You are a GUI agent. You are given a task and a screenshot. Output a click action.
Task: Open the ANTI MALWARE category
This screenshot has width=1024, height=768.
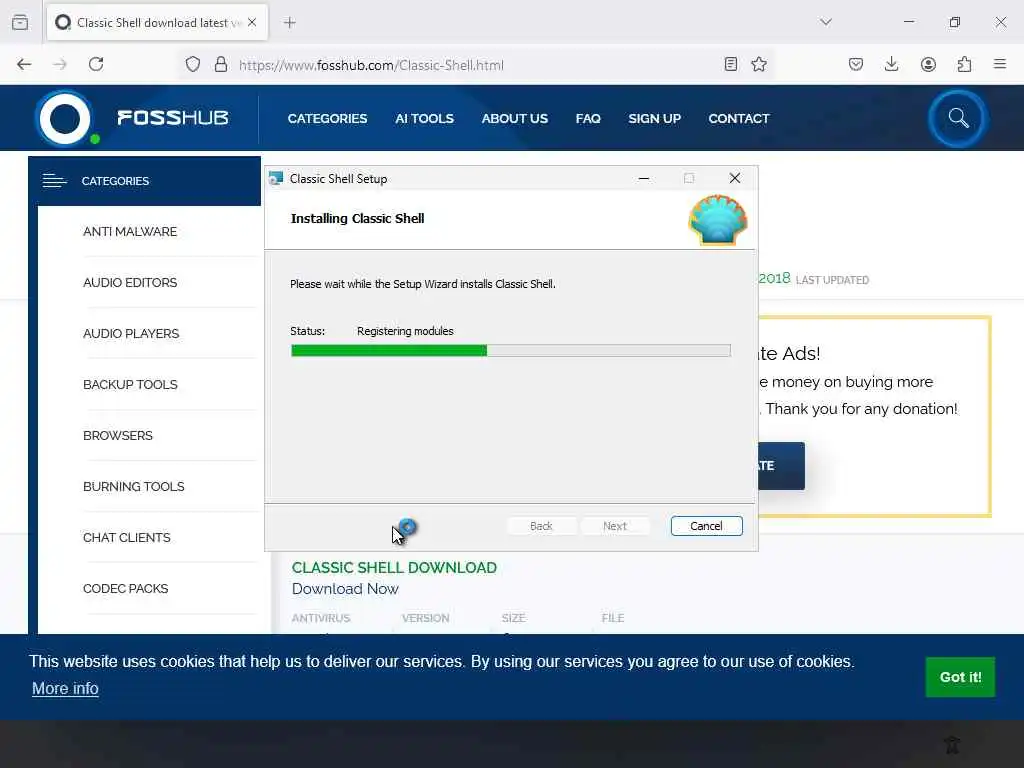[x=130, y=232]
